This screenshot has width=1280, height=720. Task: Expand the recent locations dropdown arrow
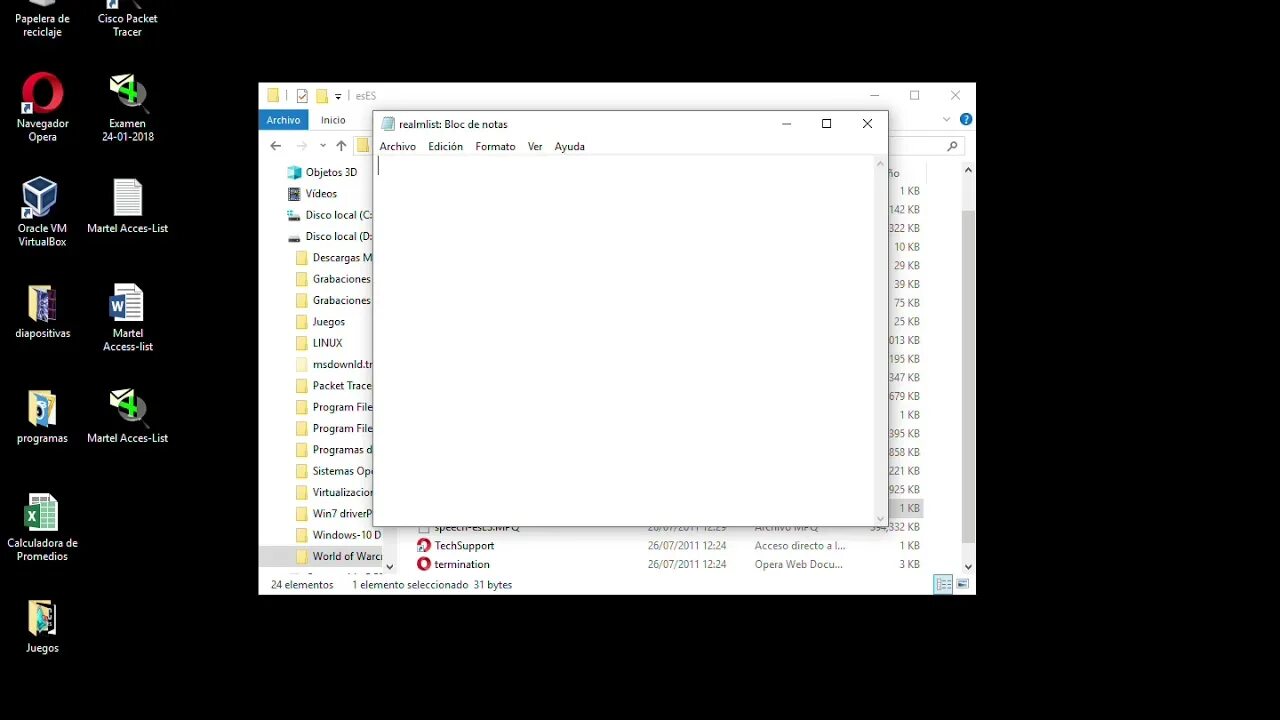pos(322,146)
